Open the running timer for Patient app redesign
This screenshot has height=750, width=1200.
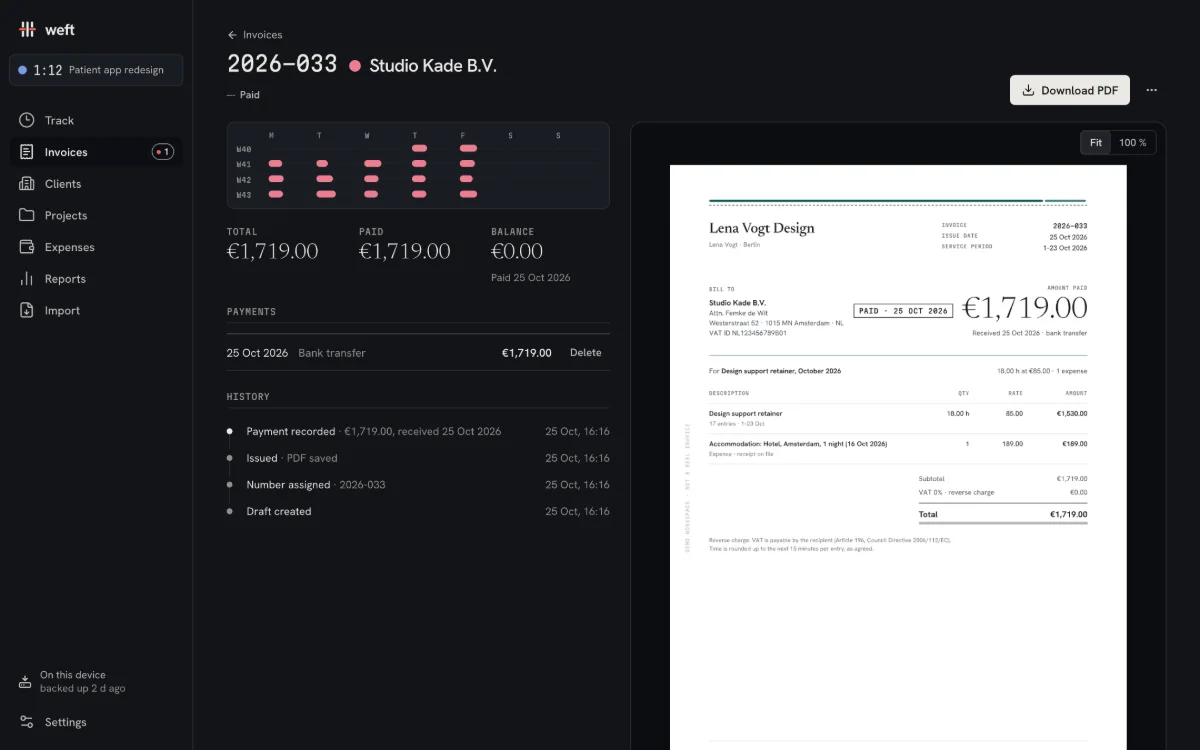96,70
